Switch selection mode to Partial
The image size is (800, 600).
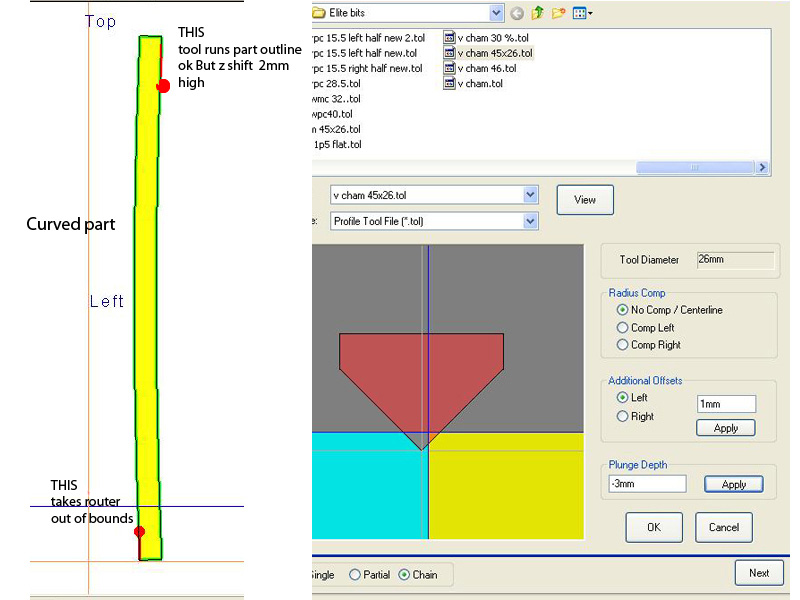point(355,575)
